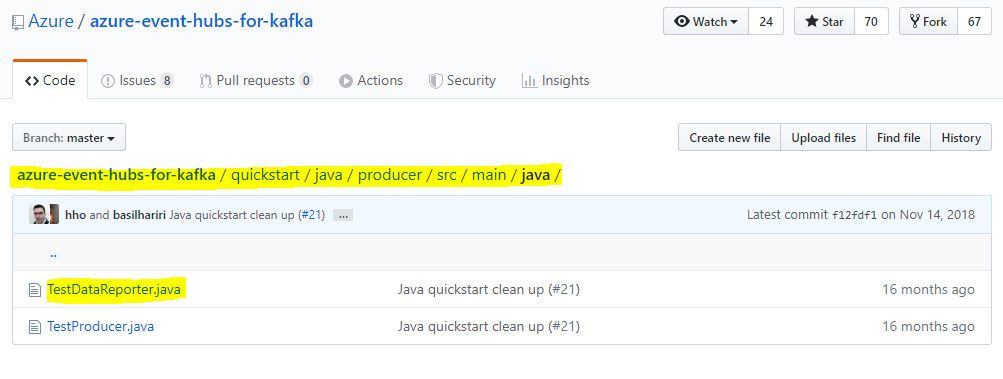The image size is (1003, 379).
Task: Click the java breadcrumb after quickstart
Action: pos(329,175)
